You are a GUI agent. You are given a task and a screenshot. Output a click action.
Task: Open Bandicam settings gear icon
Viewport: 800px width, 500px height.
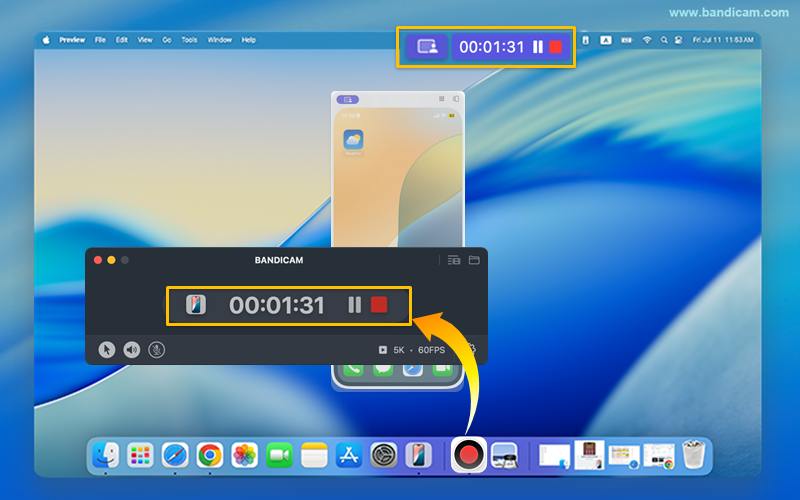click(472, 349)
